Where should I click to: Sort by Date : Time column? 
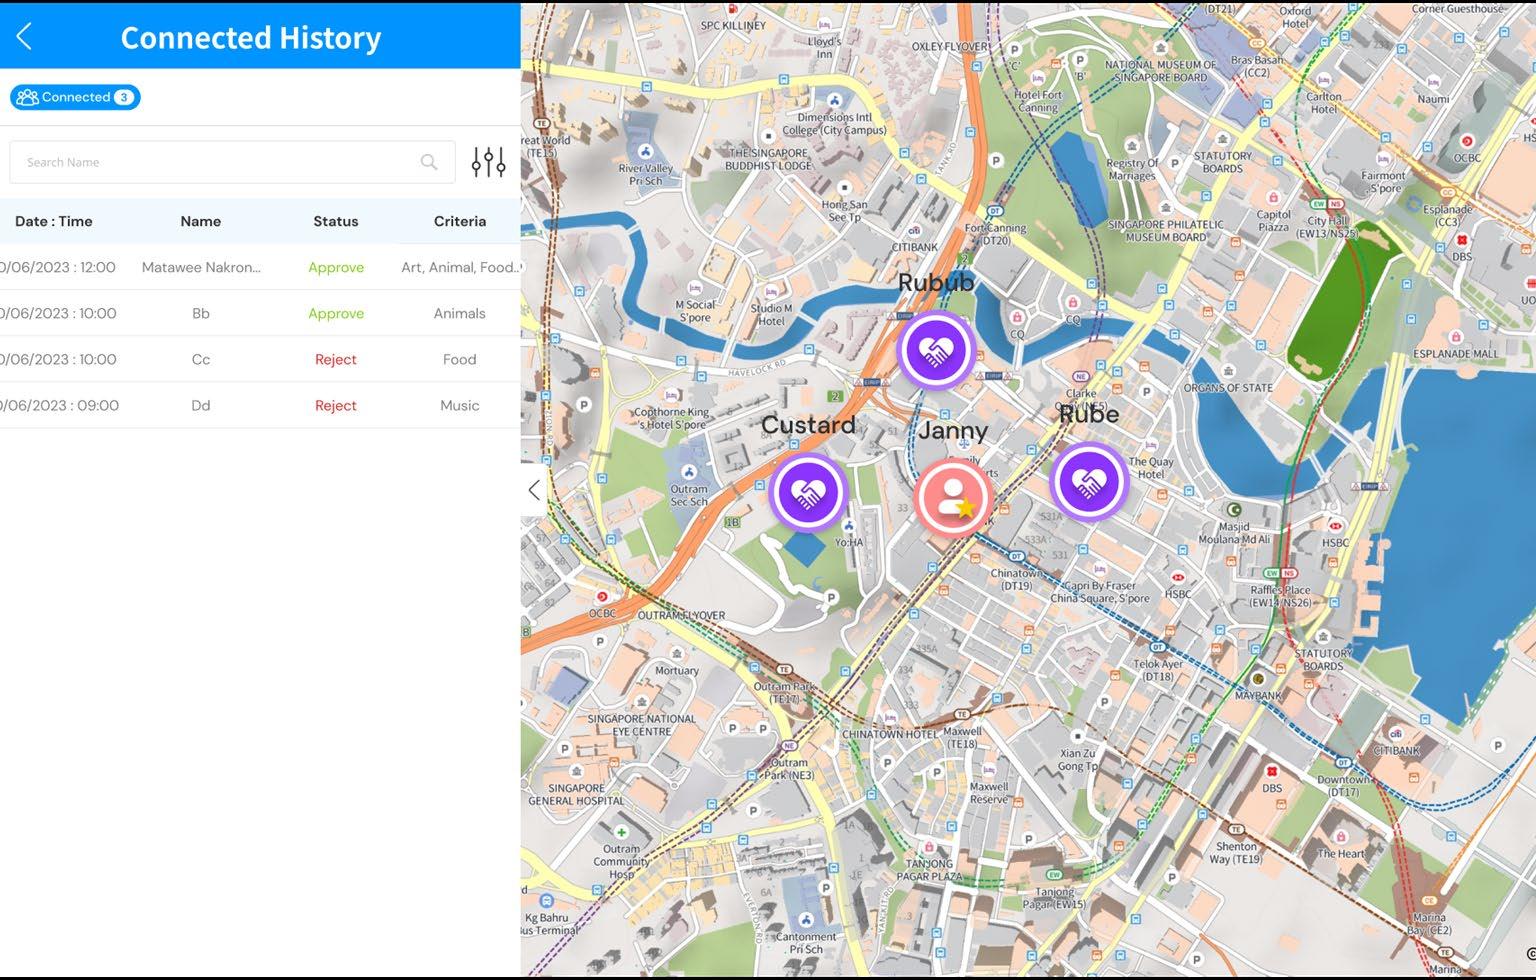pos(54,221)
